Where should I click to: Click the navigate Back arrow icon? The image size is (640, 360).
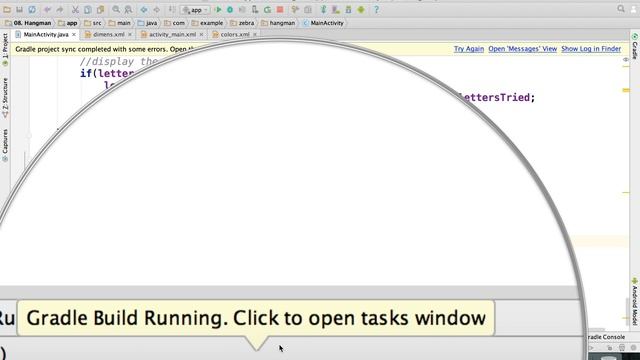[144, 9]
